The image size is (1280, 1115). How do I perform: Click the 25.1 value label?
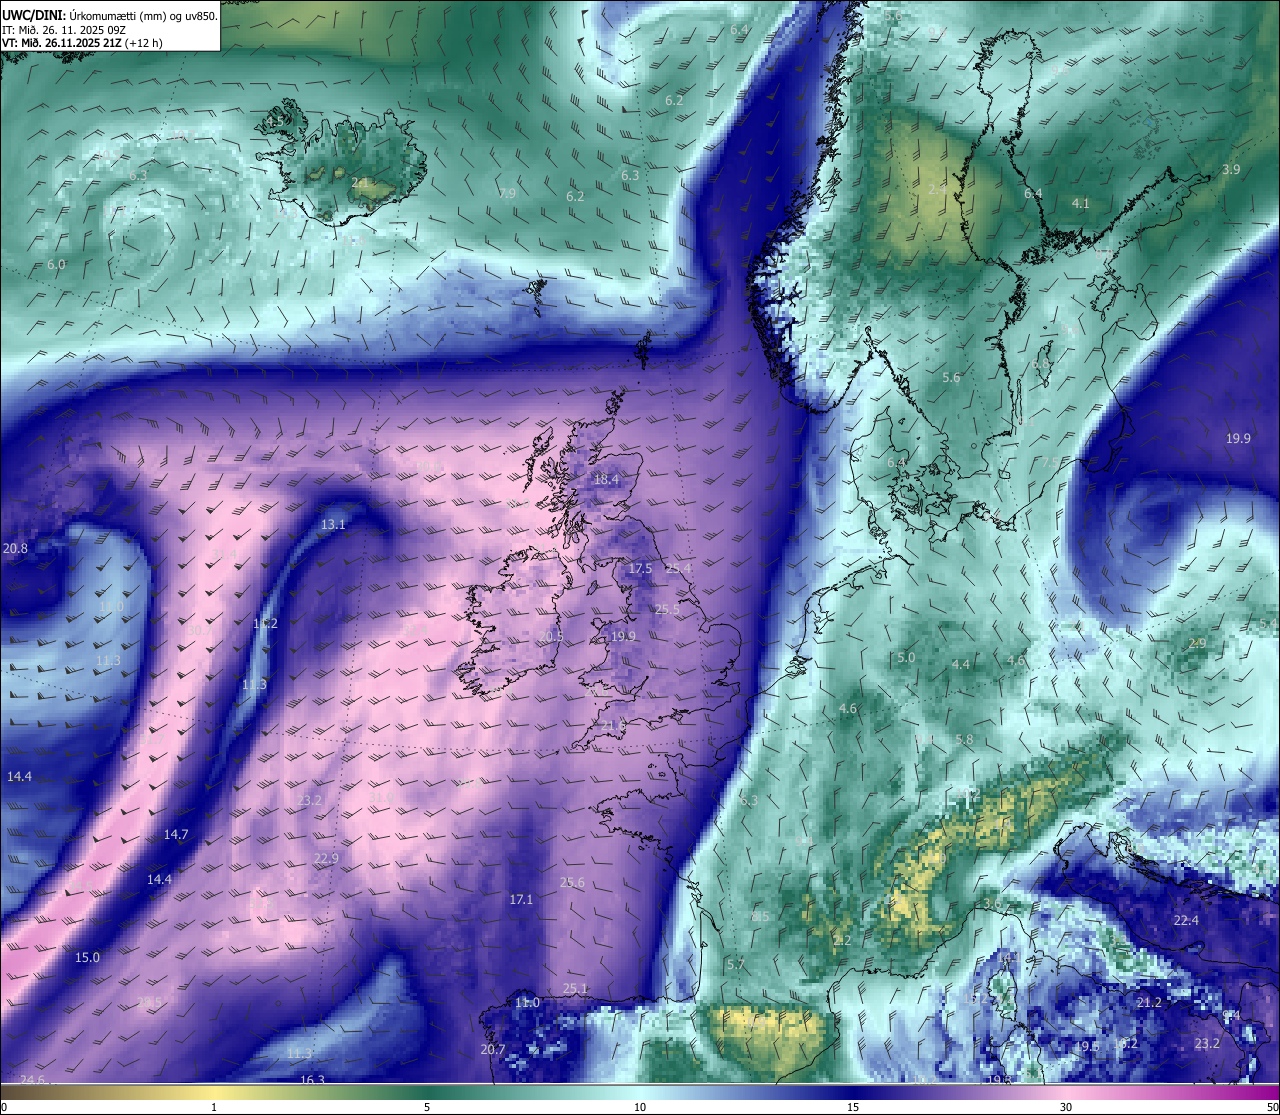(575, 989)
